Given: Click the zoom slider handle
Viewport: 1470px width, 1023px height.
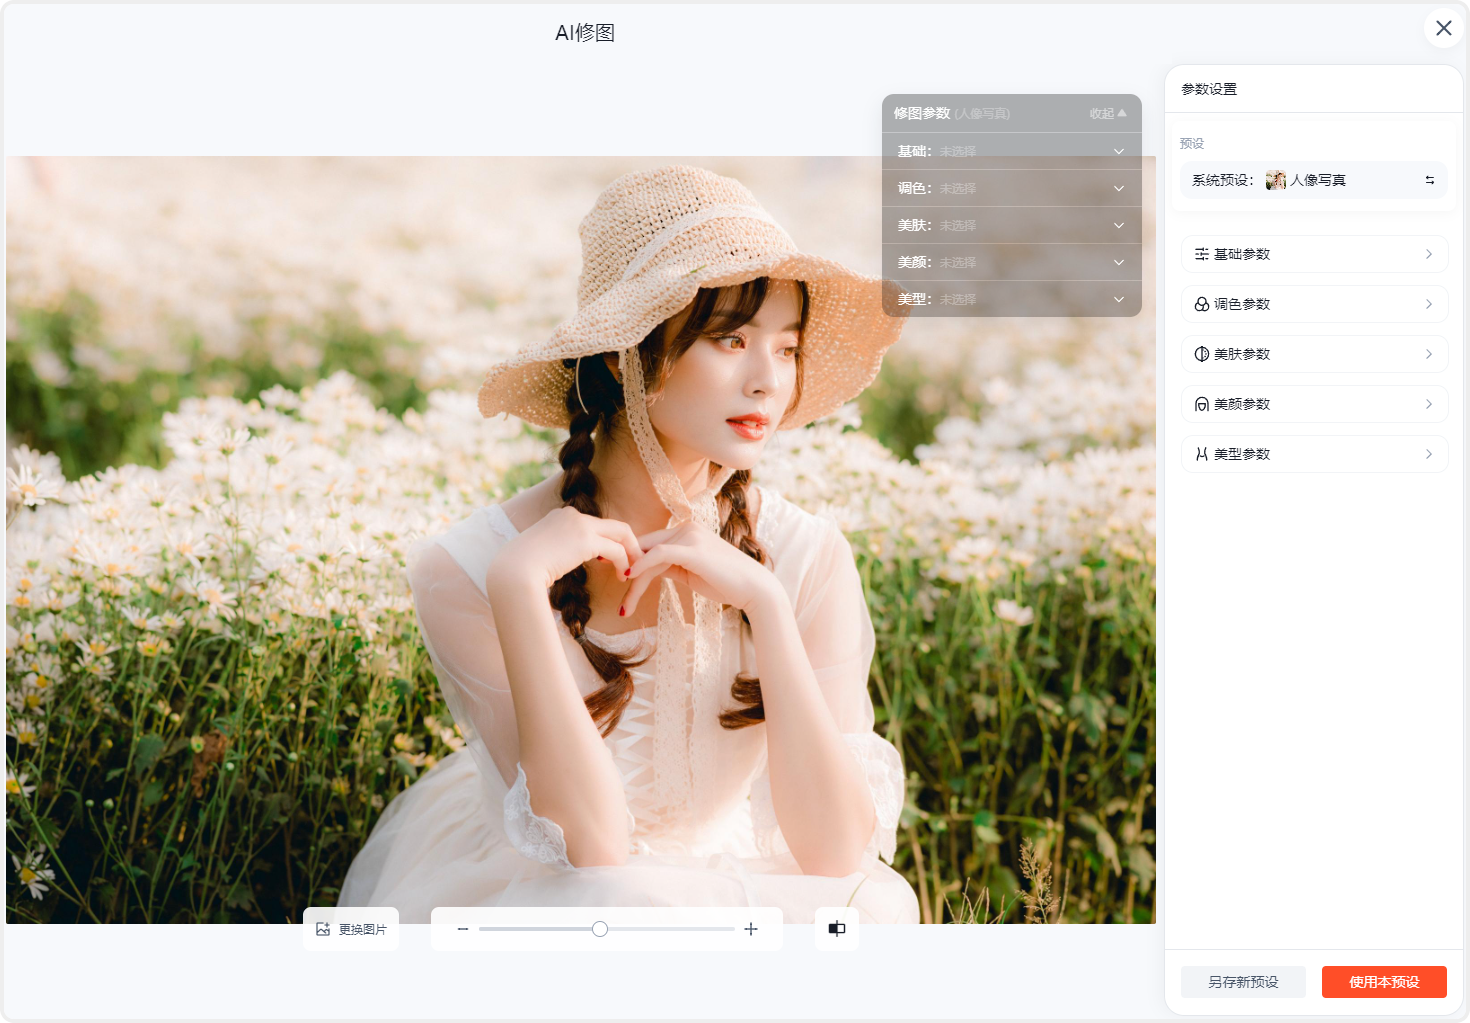Looking at the screenshot, I should click(x=600, y=929).
